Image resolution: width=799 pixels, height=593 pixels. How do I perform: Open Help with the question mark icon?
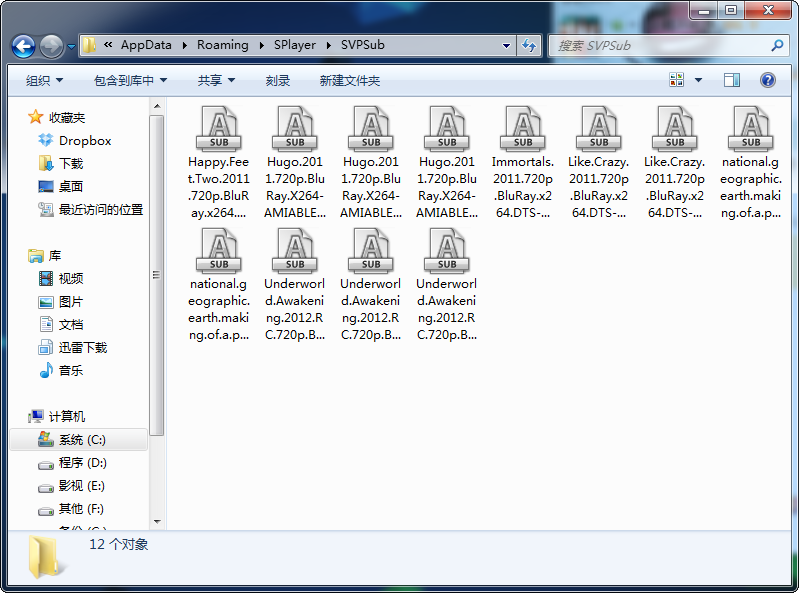(x=767, y=80)
